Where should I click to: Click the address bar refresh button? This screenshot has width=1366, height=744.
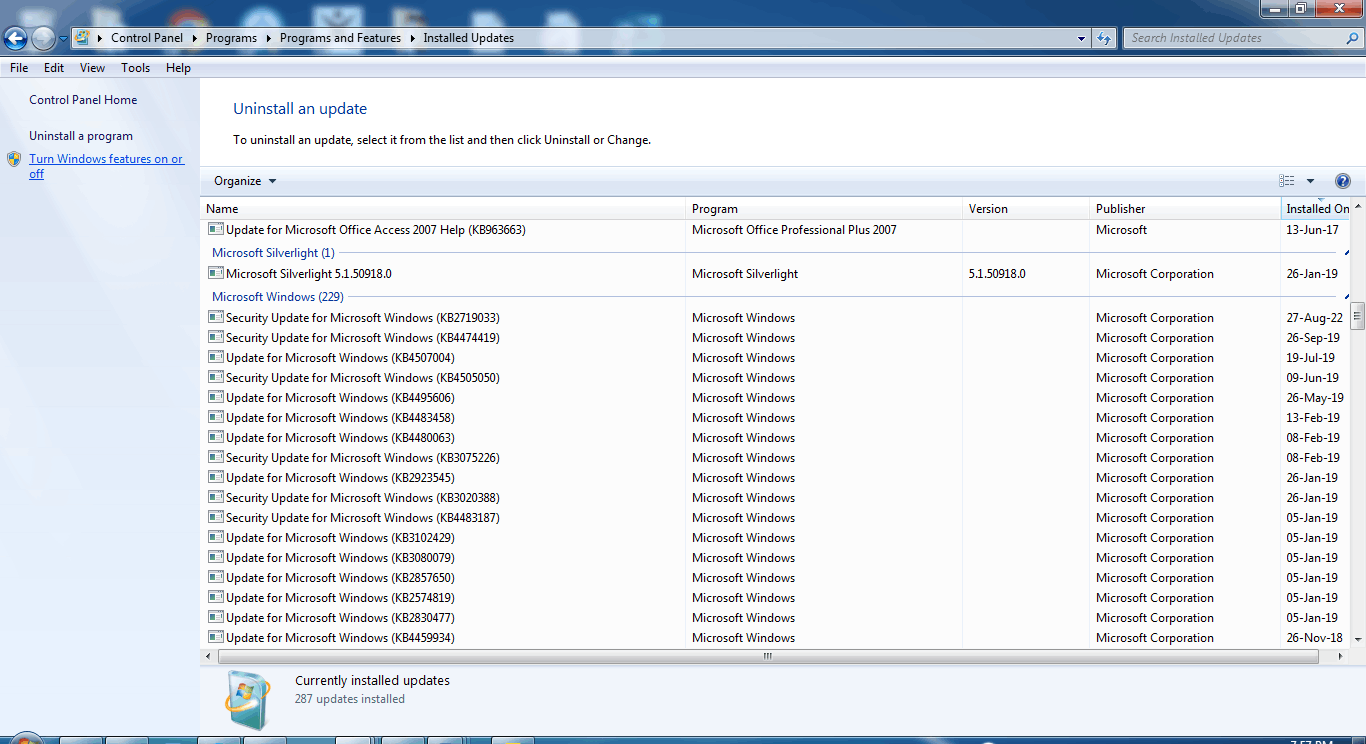pos(1104,38)
